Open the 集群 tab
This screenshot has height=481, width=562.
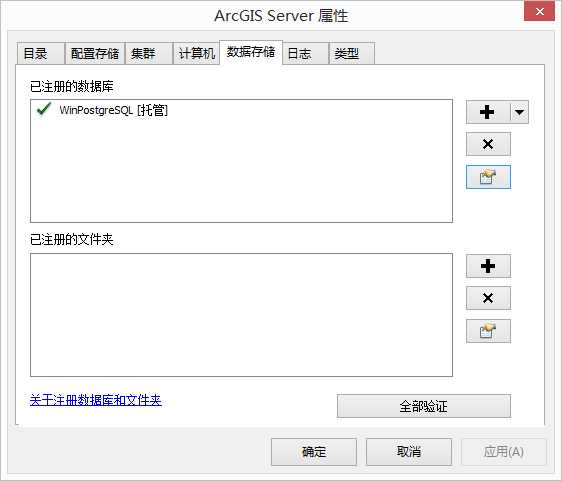click(149, 54)
